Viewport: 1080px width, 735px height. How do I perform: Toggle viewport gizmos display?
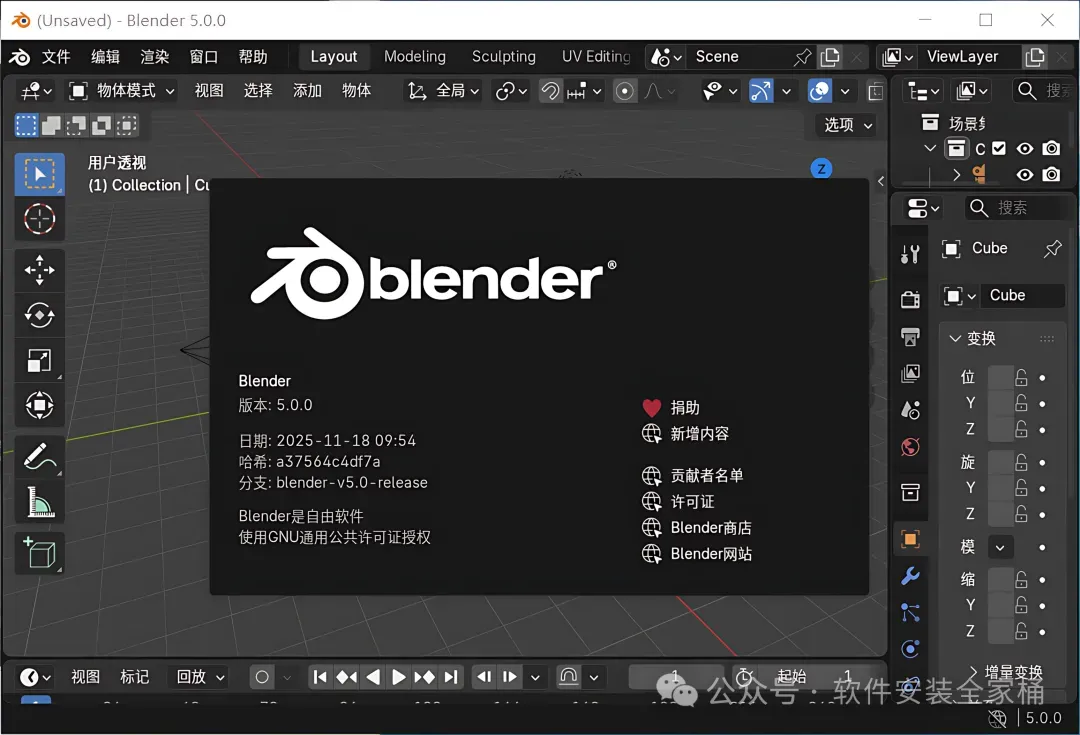pos(760,91)
